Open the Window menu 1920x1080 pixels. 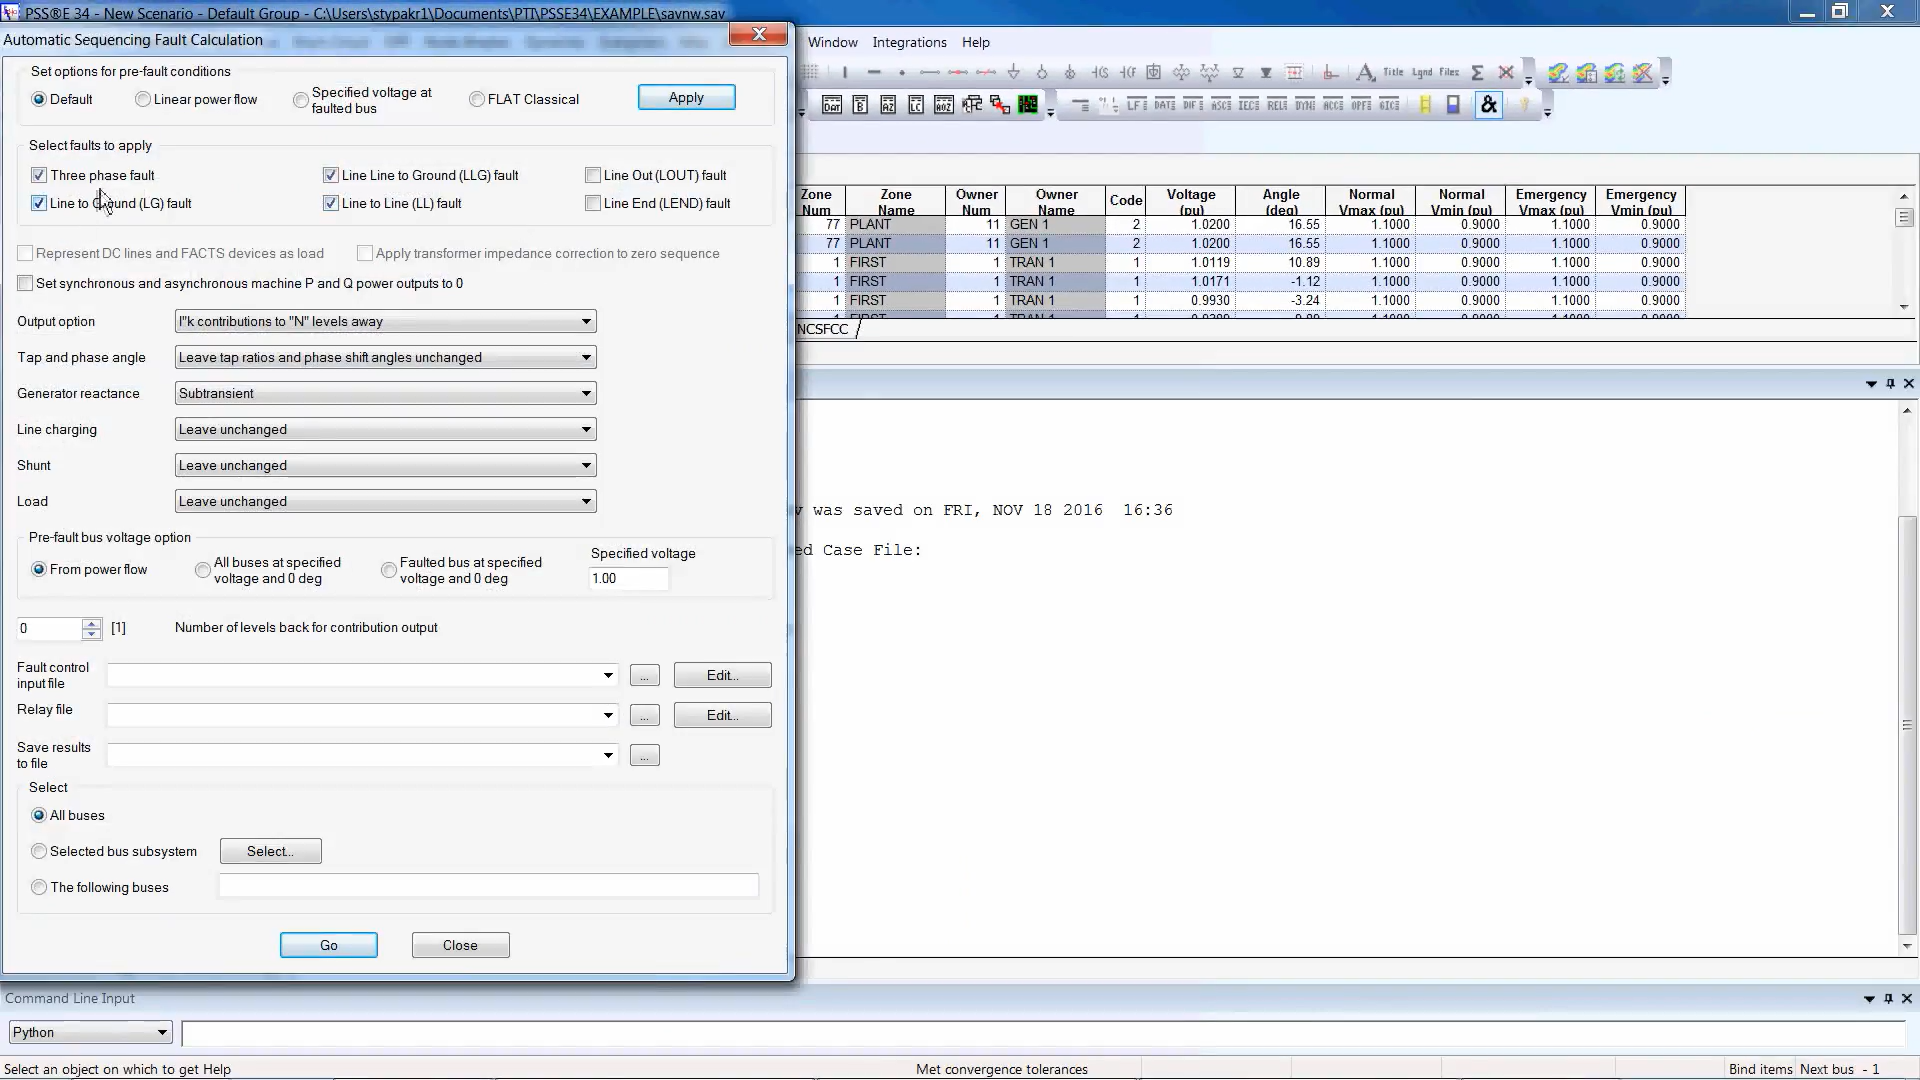click(x=832, y=42)
